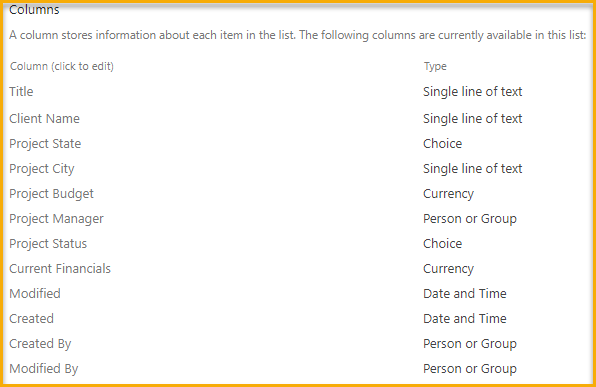Image resolution: width=596 pixels, height=387 pixels.
Task: Click Currency type beside Project Budget
Action: [x=449, y=194]
